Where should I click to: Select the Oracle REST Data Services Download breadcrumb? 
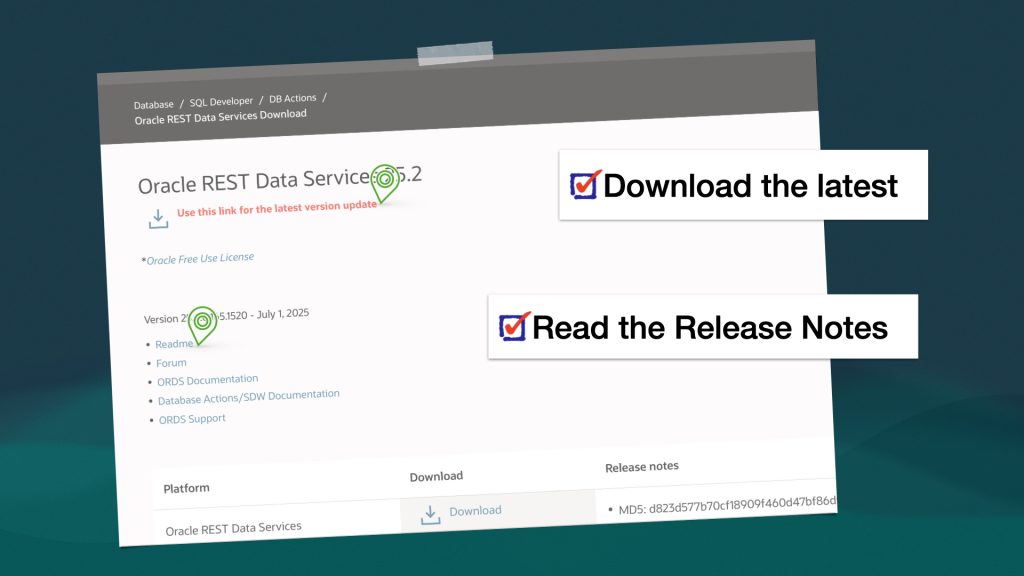coord(221,117)
